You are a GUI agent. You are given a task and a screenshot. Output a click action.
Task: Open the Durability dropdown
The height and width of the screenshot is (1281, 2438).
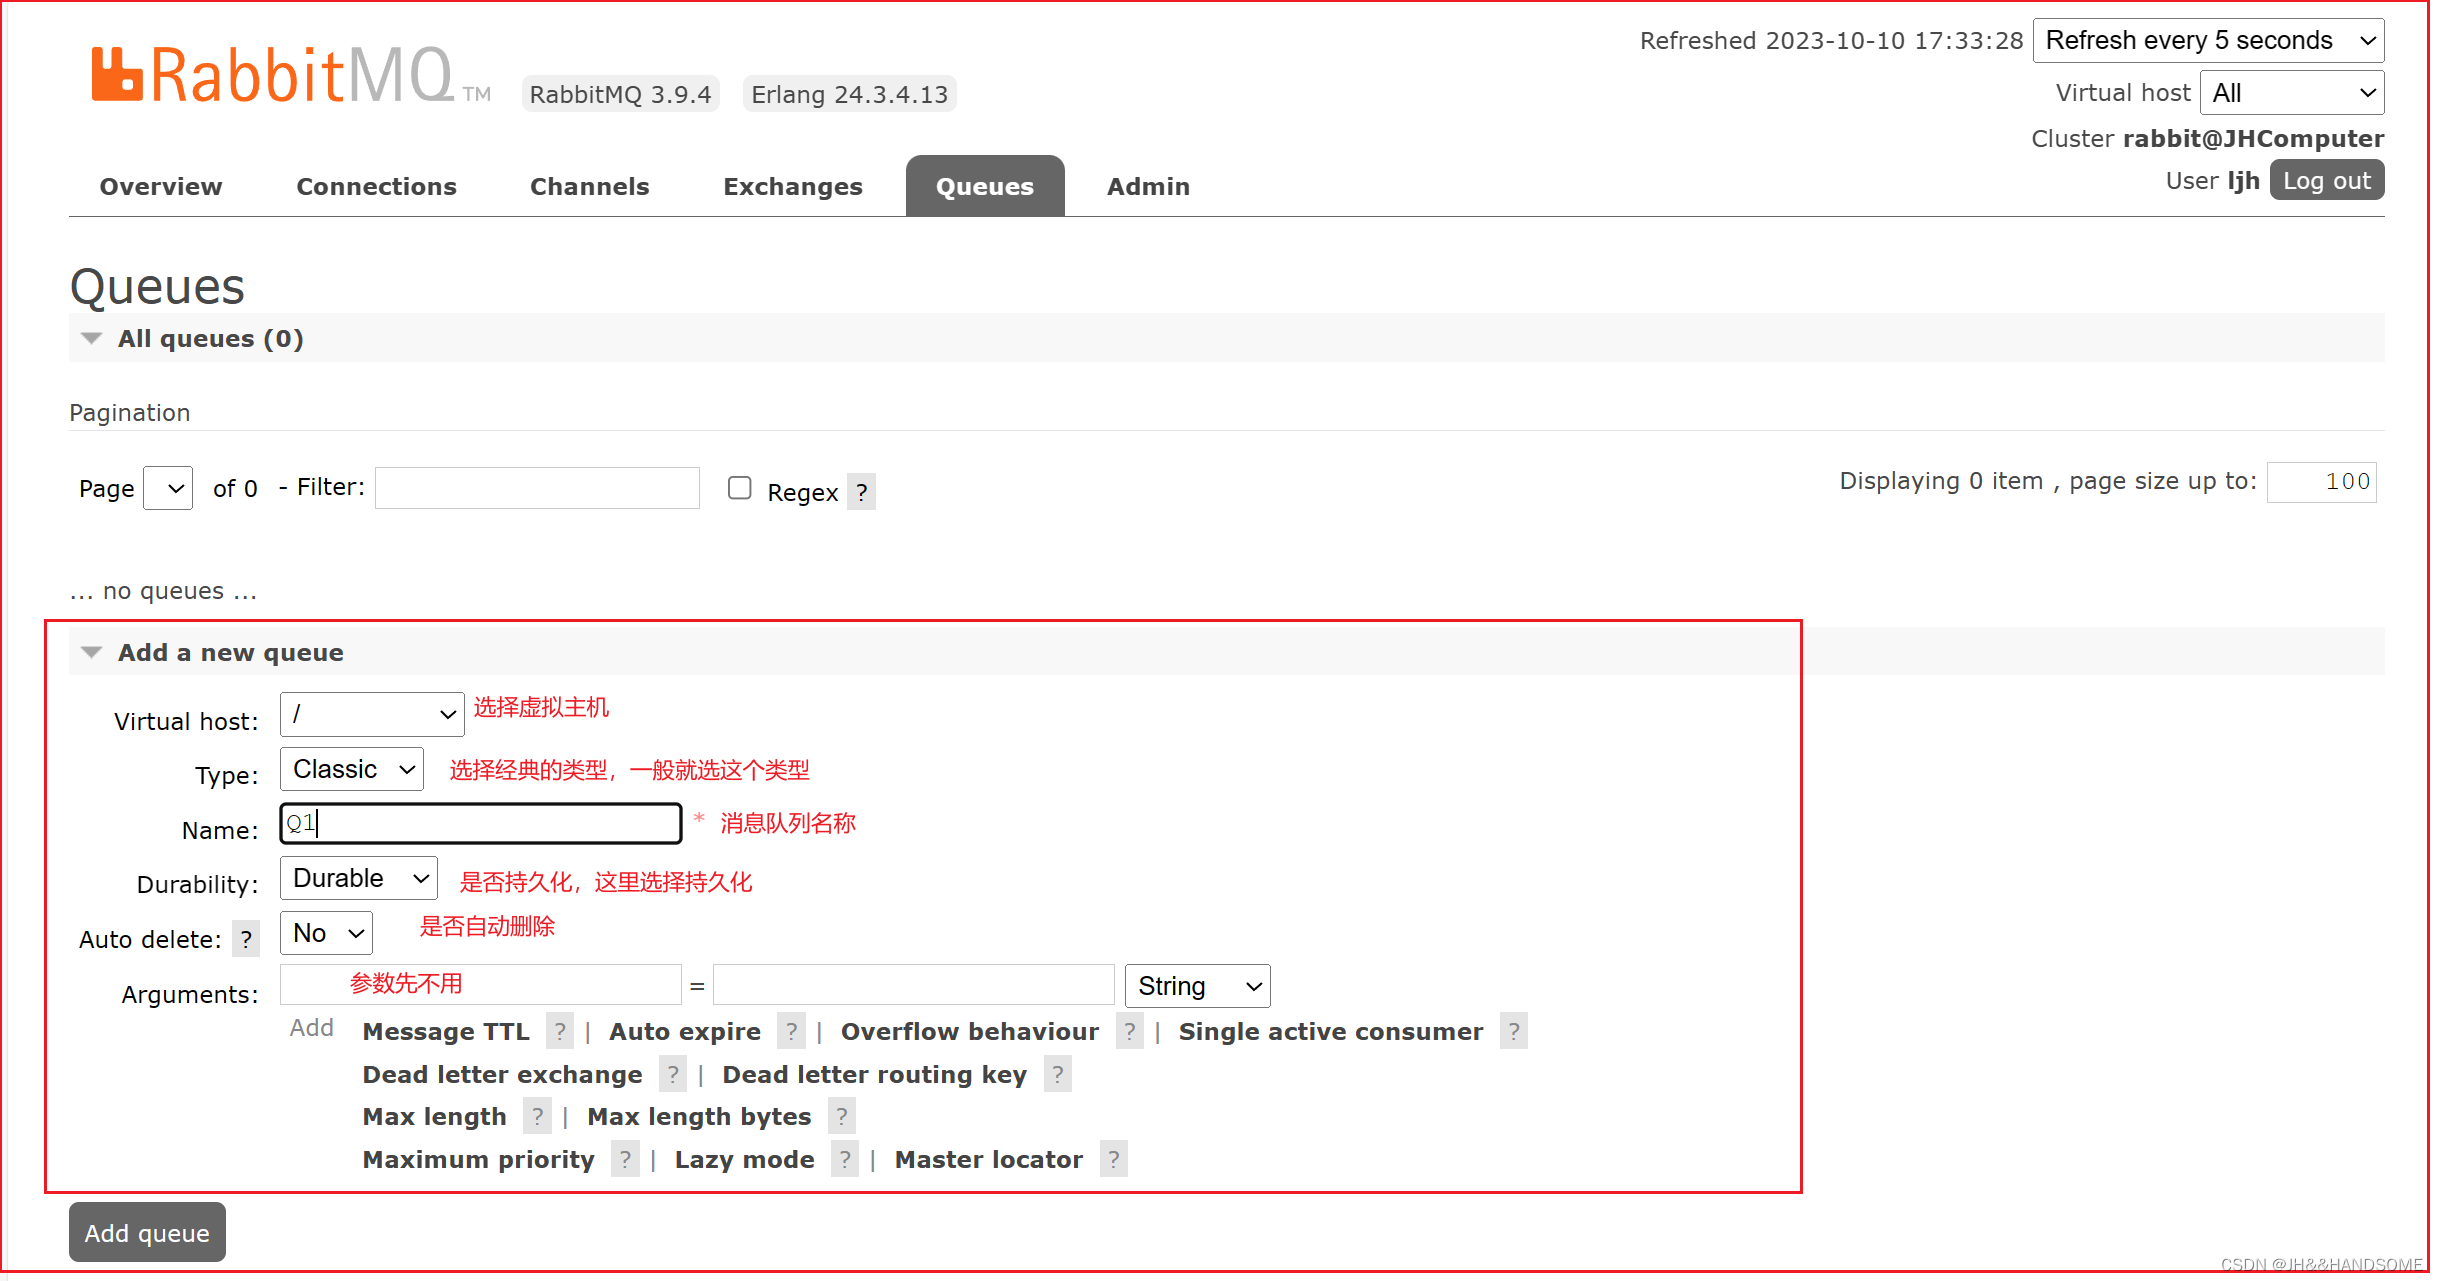point(359,878)
